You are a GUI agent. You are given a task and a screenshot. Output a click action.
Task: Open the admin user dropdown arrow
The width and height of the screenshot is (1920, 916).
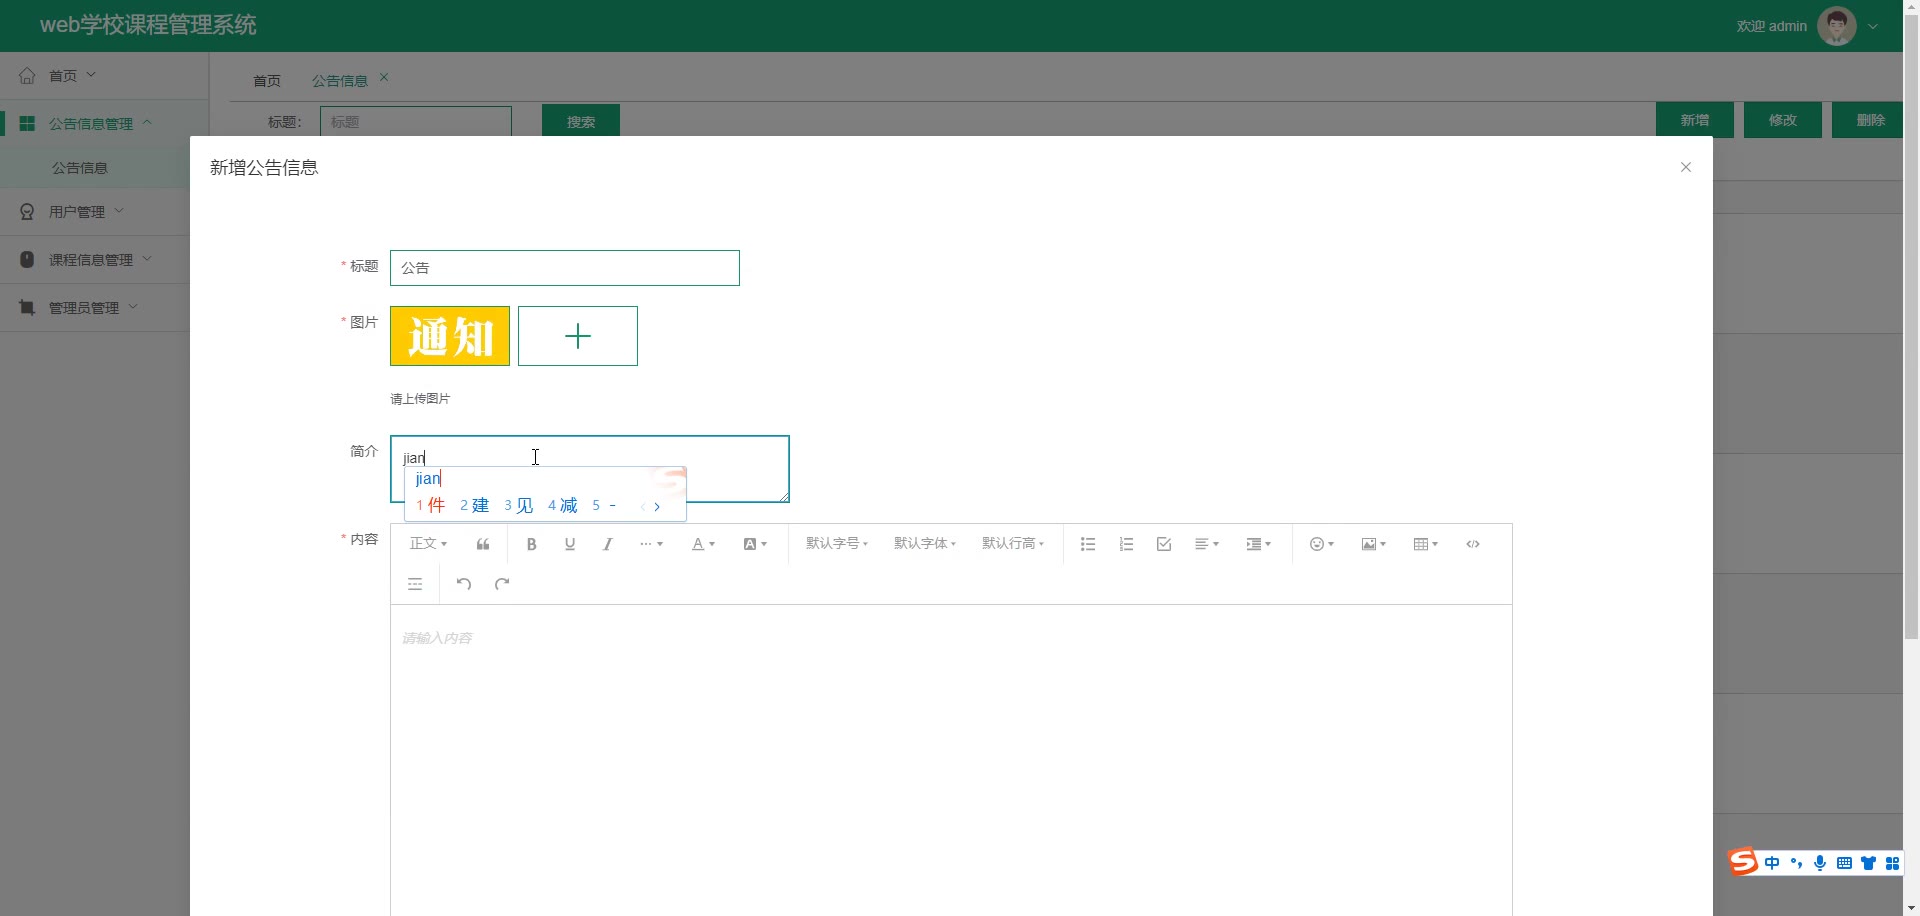pyautogui.click(x=1873, y=27)
